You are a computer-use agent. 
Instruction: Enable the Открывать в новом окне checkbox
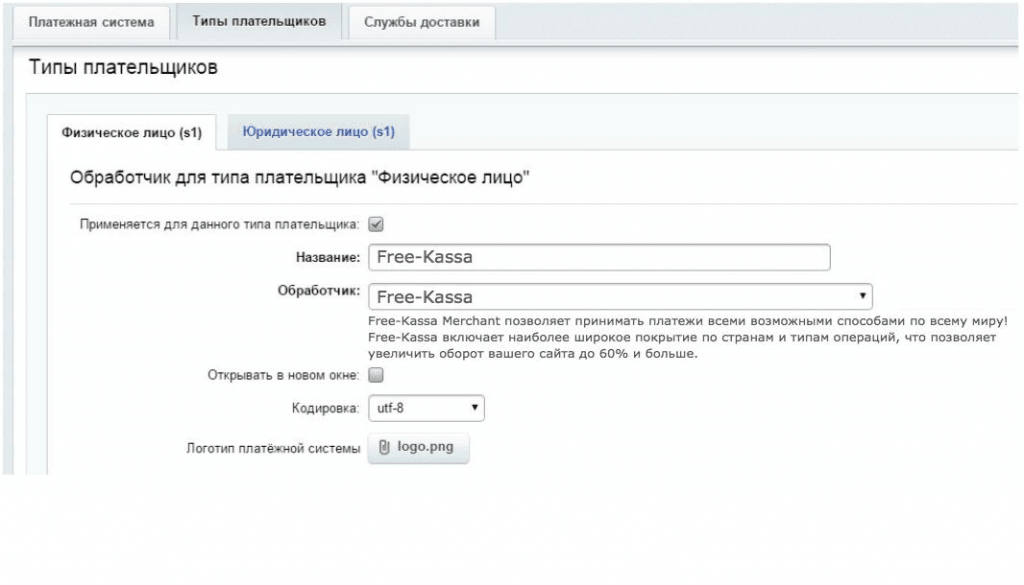[x=376, y=375]
